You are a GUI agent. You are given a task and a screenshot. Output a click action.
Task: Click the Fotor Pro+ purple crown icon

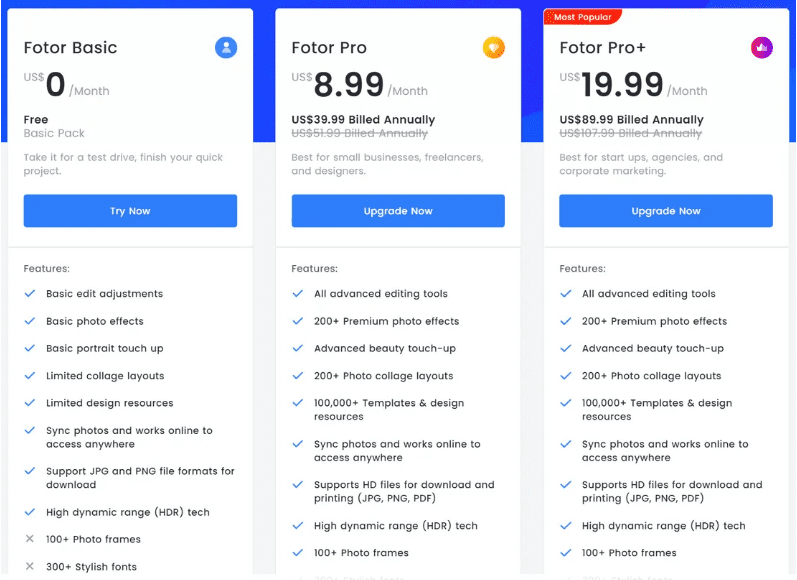coord(761,48)
